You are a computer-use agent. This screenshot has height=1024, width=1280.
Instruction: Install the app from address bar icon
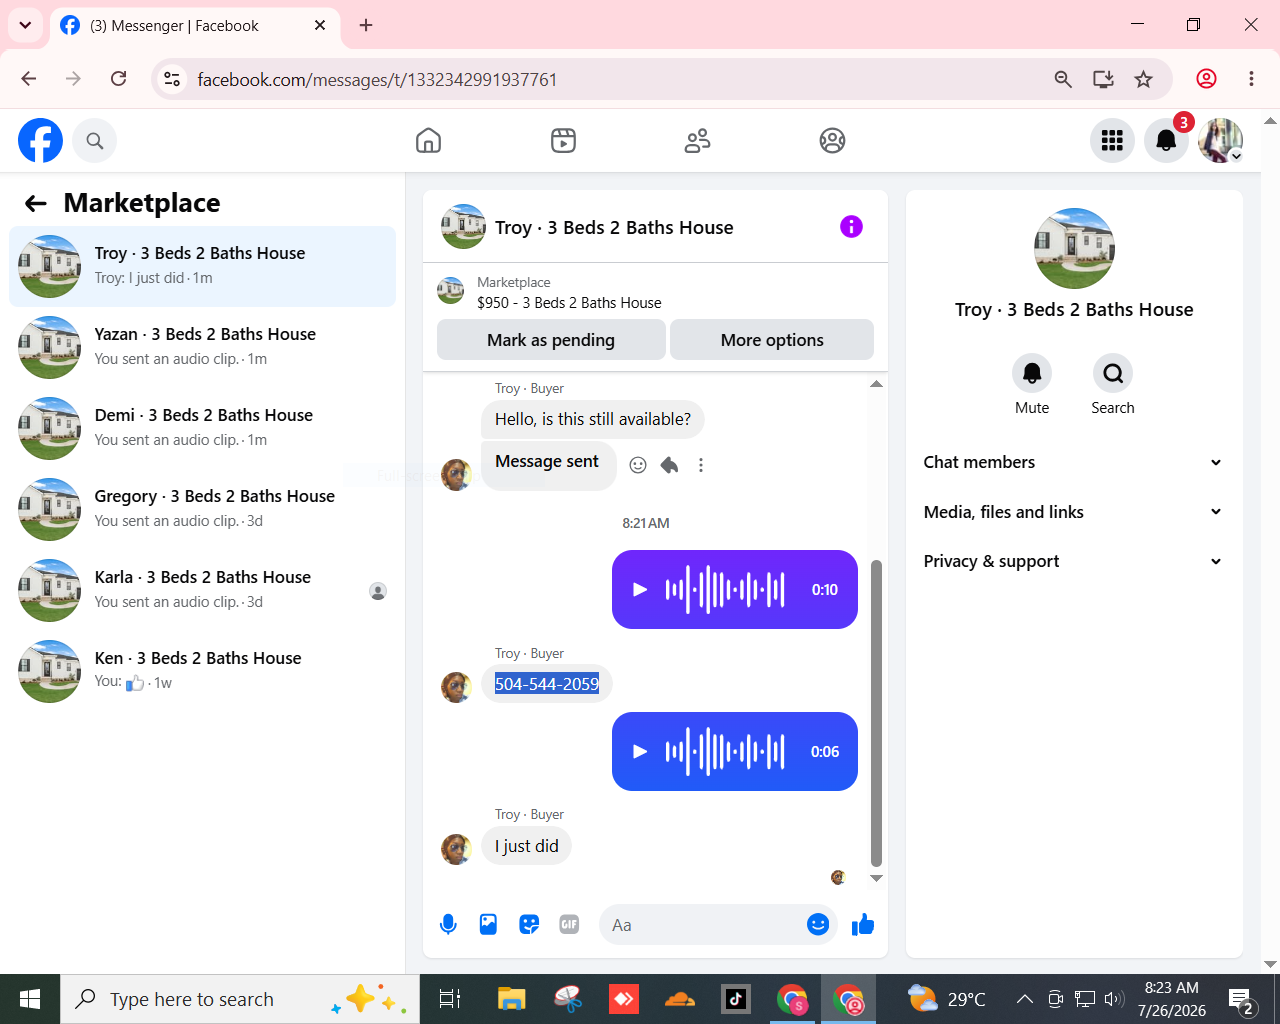[1103, 79]
